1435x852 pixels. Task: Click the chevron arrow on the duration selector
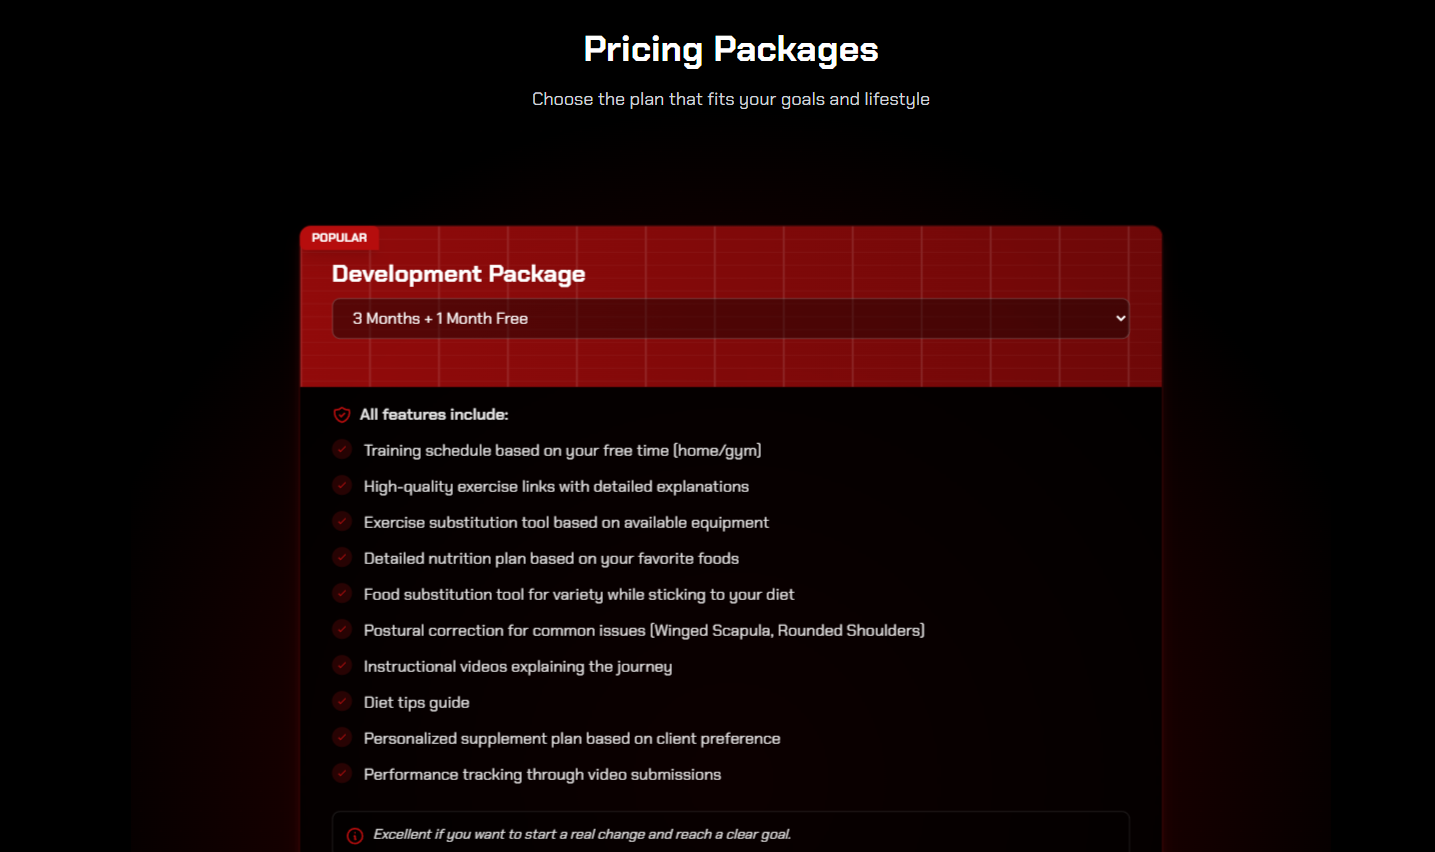coord(1120,319)
